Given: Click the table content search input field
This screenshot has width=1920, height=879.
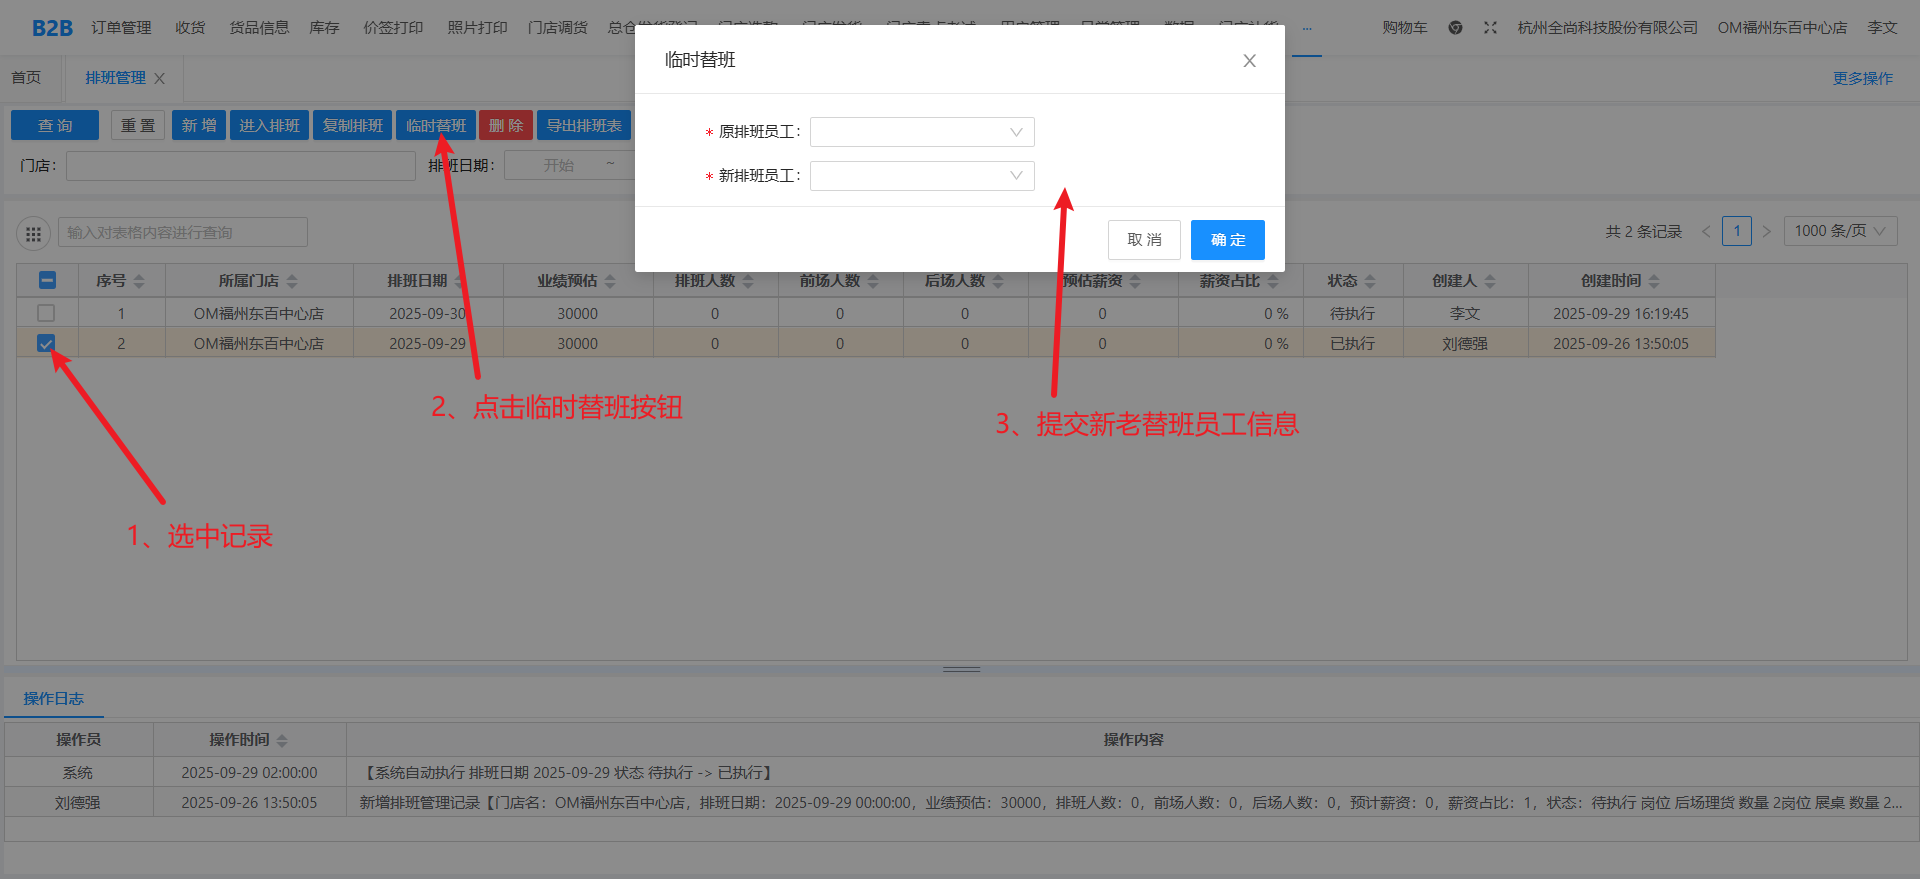Looking at the screenshot, I should pos(183,233).
